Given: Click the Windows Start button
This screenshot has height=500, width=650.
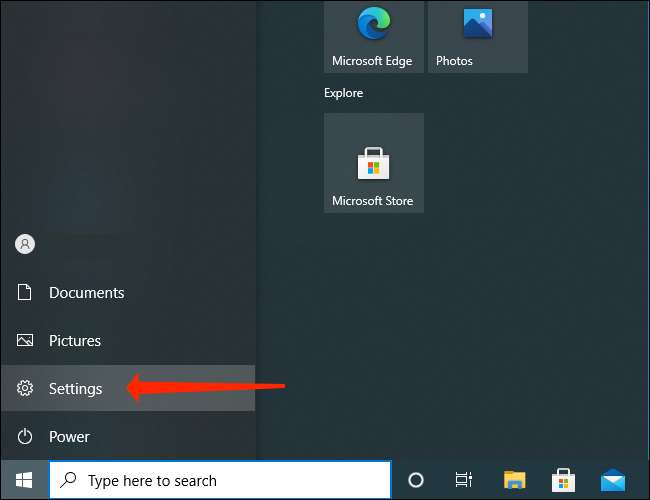Looking at the screenshot, I should [23, 480].
